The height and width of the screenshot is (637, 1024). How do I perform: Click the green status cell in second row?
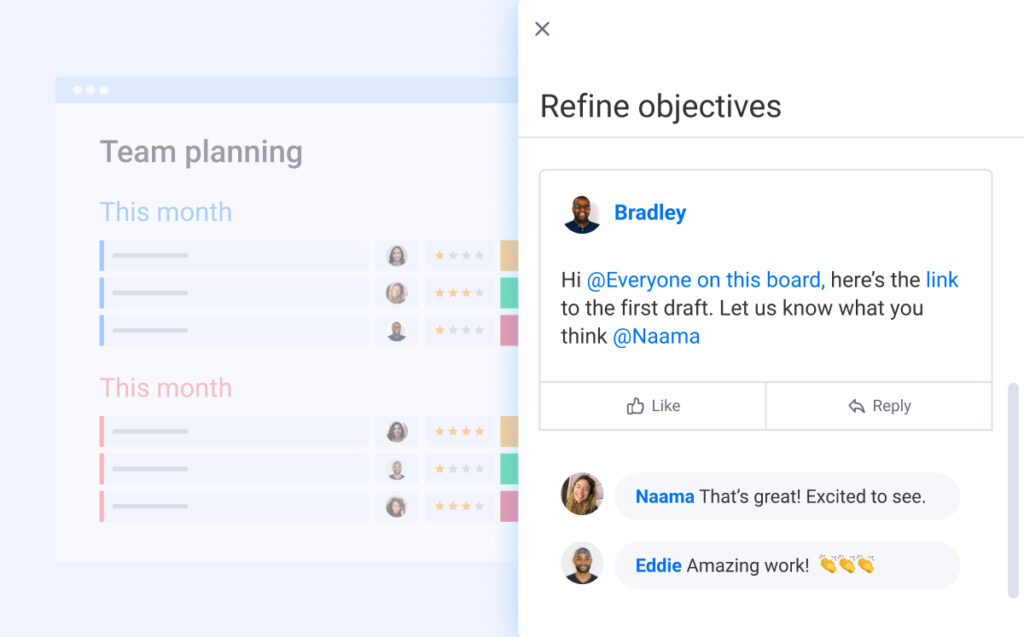(509, 293)
